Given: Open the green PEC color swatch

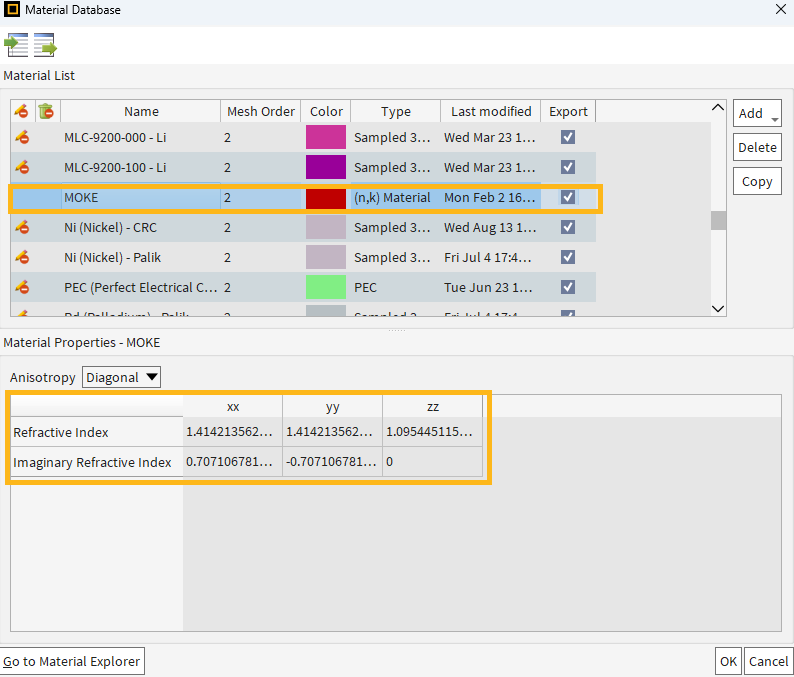Looking at the screenshot, I should [x=326, y=287].
